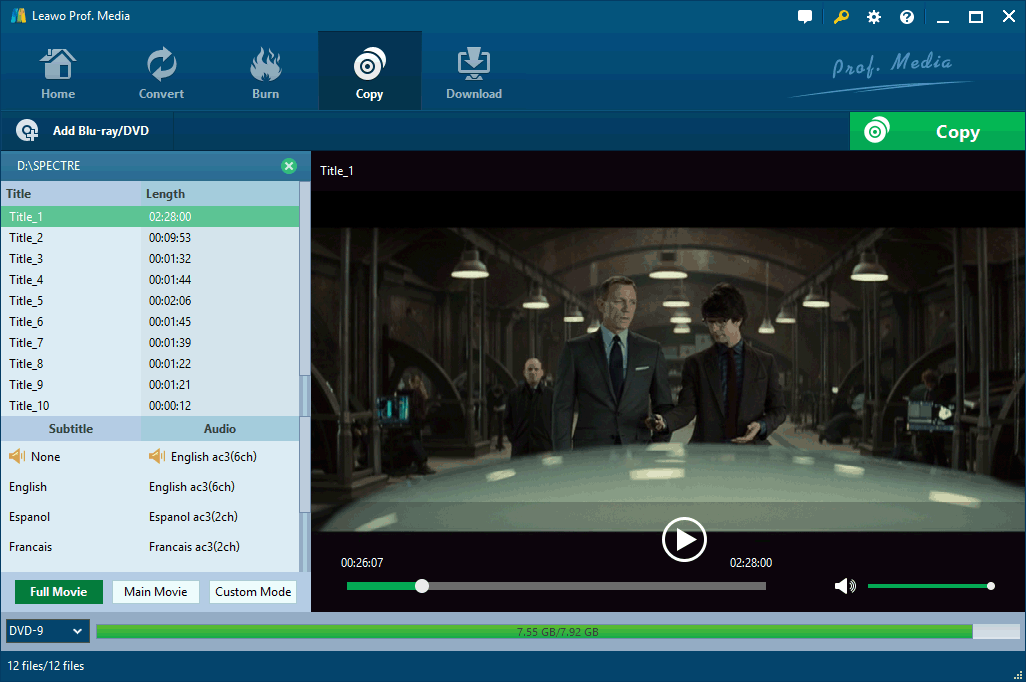Image resolution: width=1026 pixels, height=682 pixels.
Task: Click the Audio column header
Action: point(220,429)
